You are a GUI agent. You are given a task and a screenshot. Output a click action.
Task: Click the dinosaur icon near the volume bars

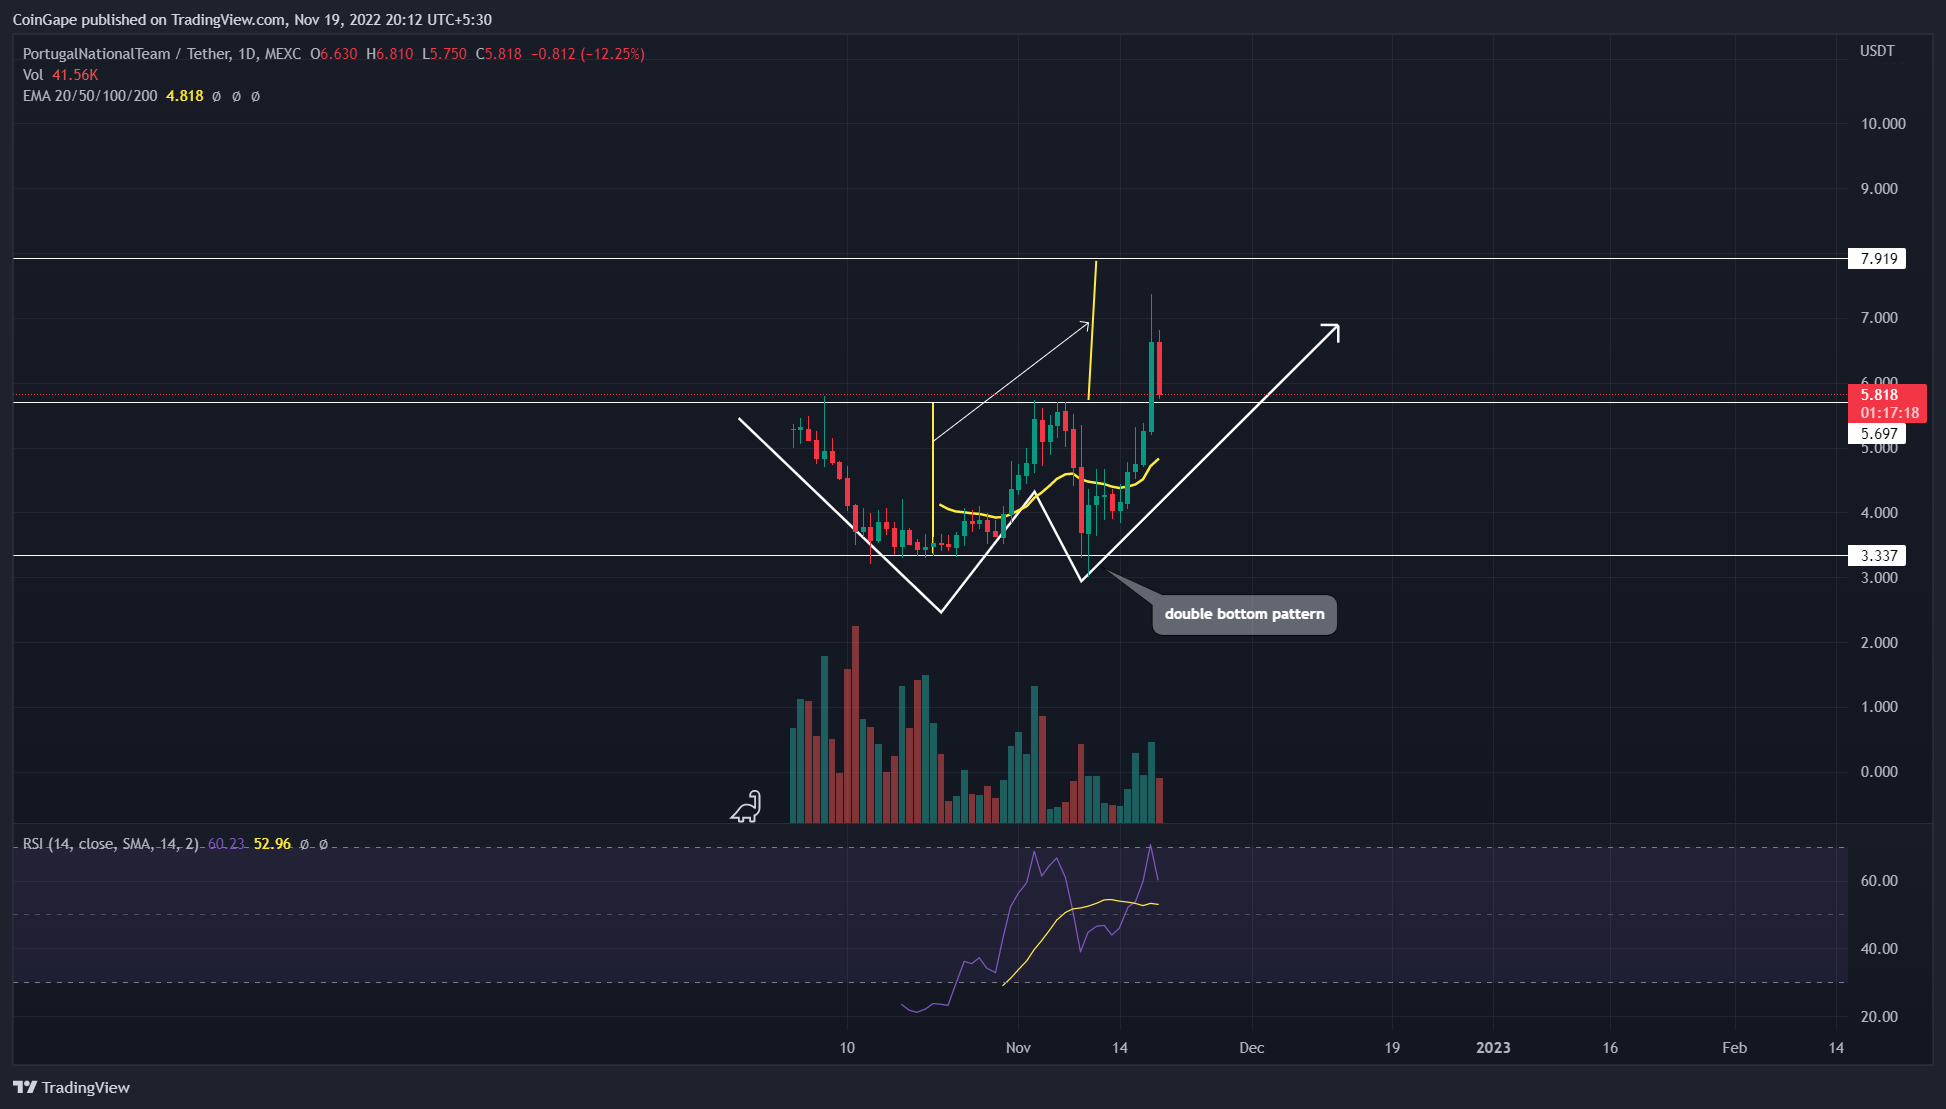(x=746, y=807)
